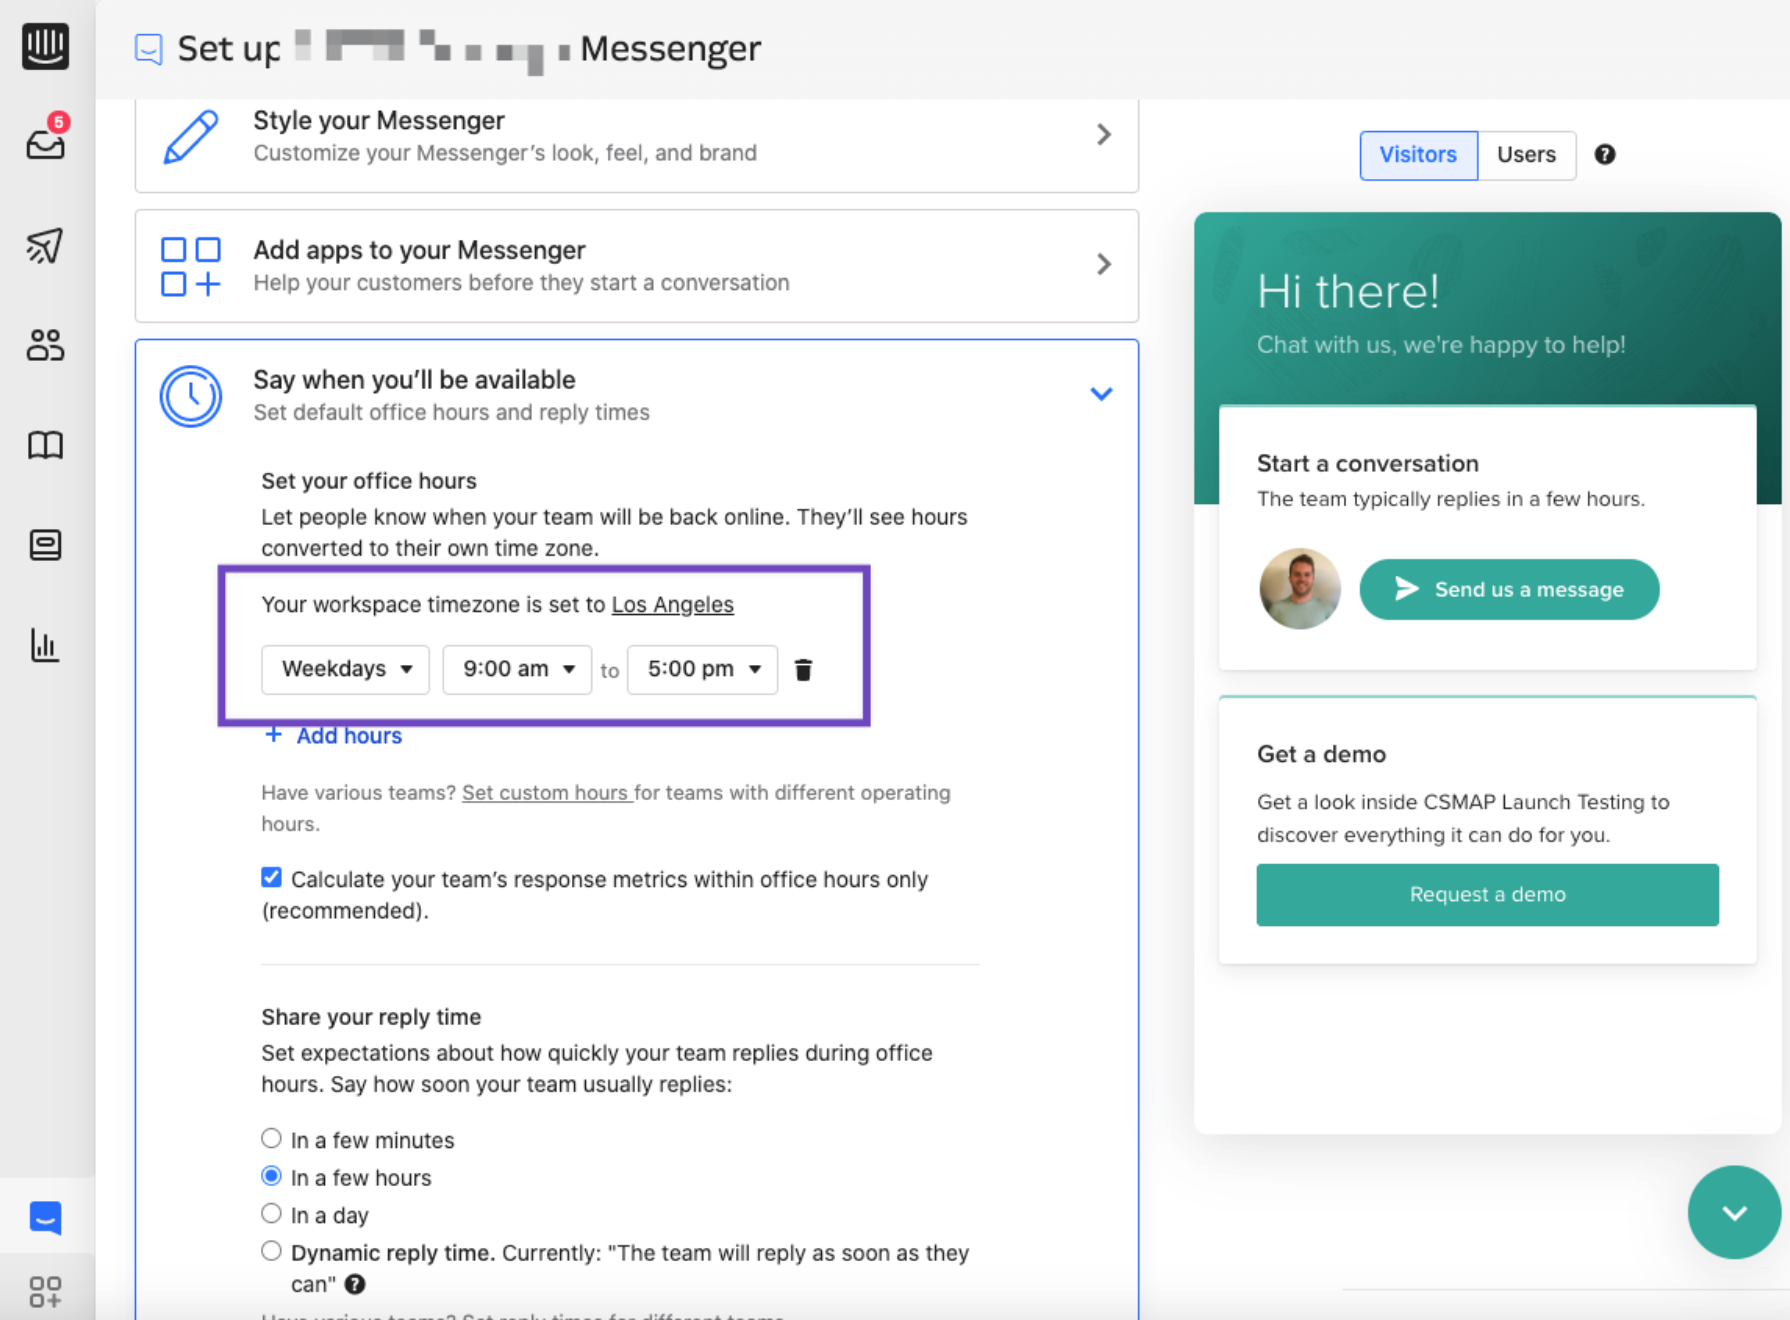Switch preview to the Users tab
1790x1320 pixels.
point(1526,155)
